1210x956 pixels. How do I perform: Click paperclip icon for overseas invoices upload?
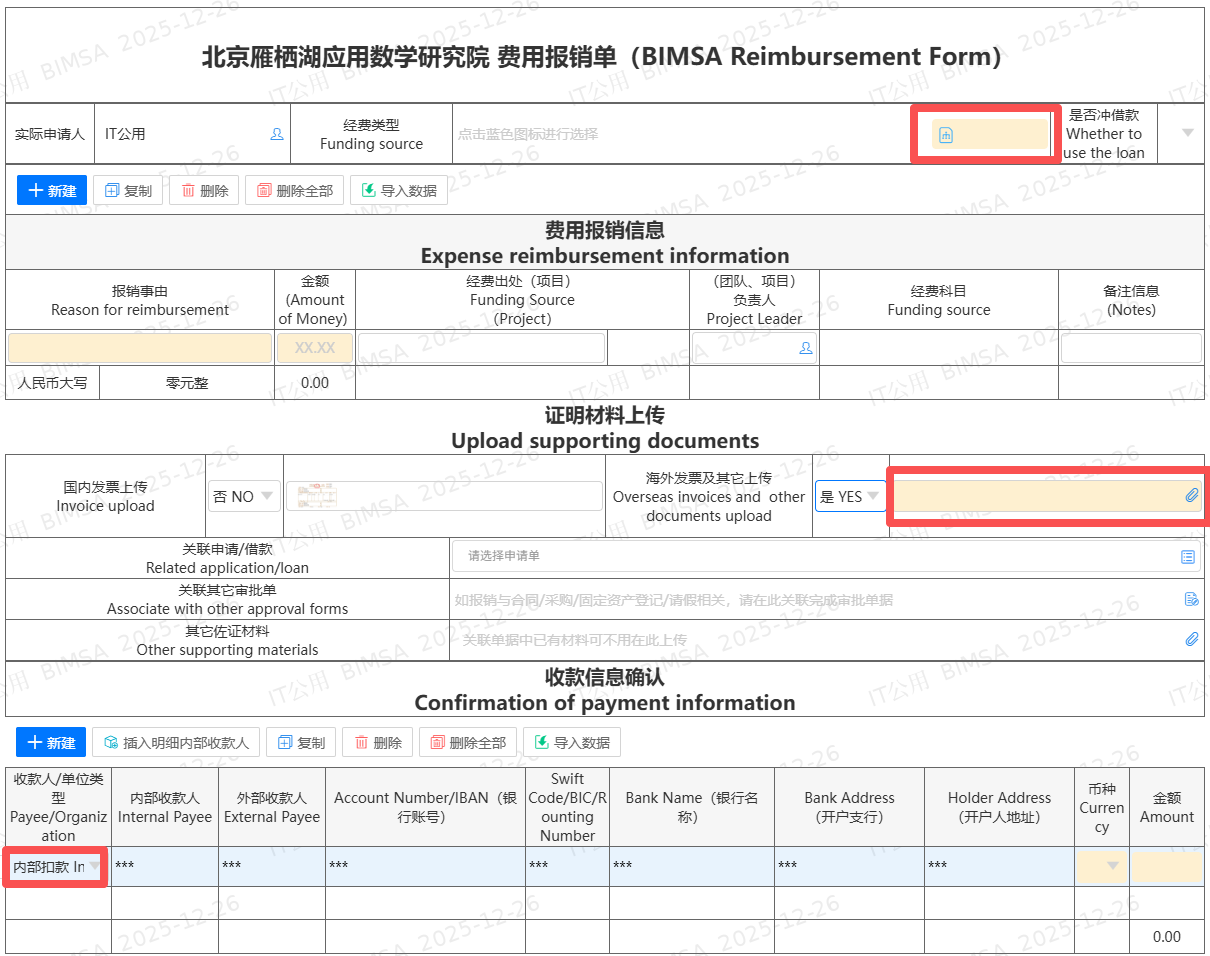(x=1191, y=496)
